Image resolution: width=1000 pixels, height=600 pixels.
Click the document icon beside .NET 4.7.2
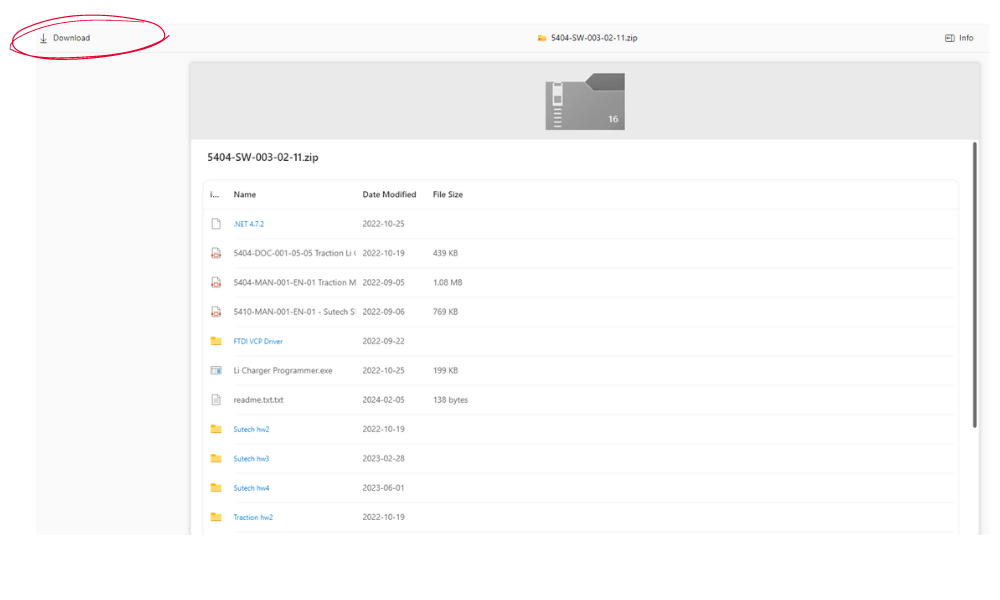tap(216, 223)
